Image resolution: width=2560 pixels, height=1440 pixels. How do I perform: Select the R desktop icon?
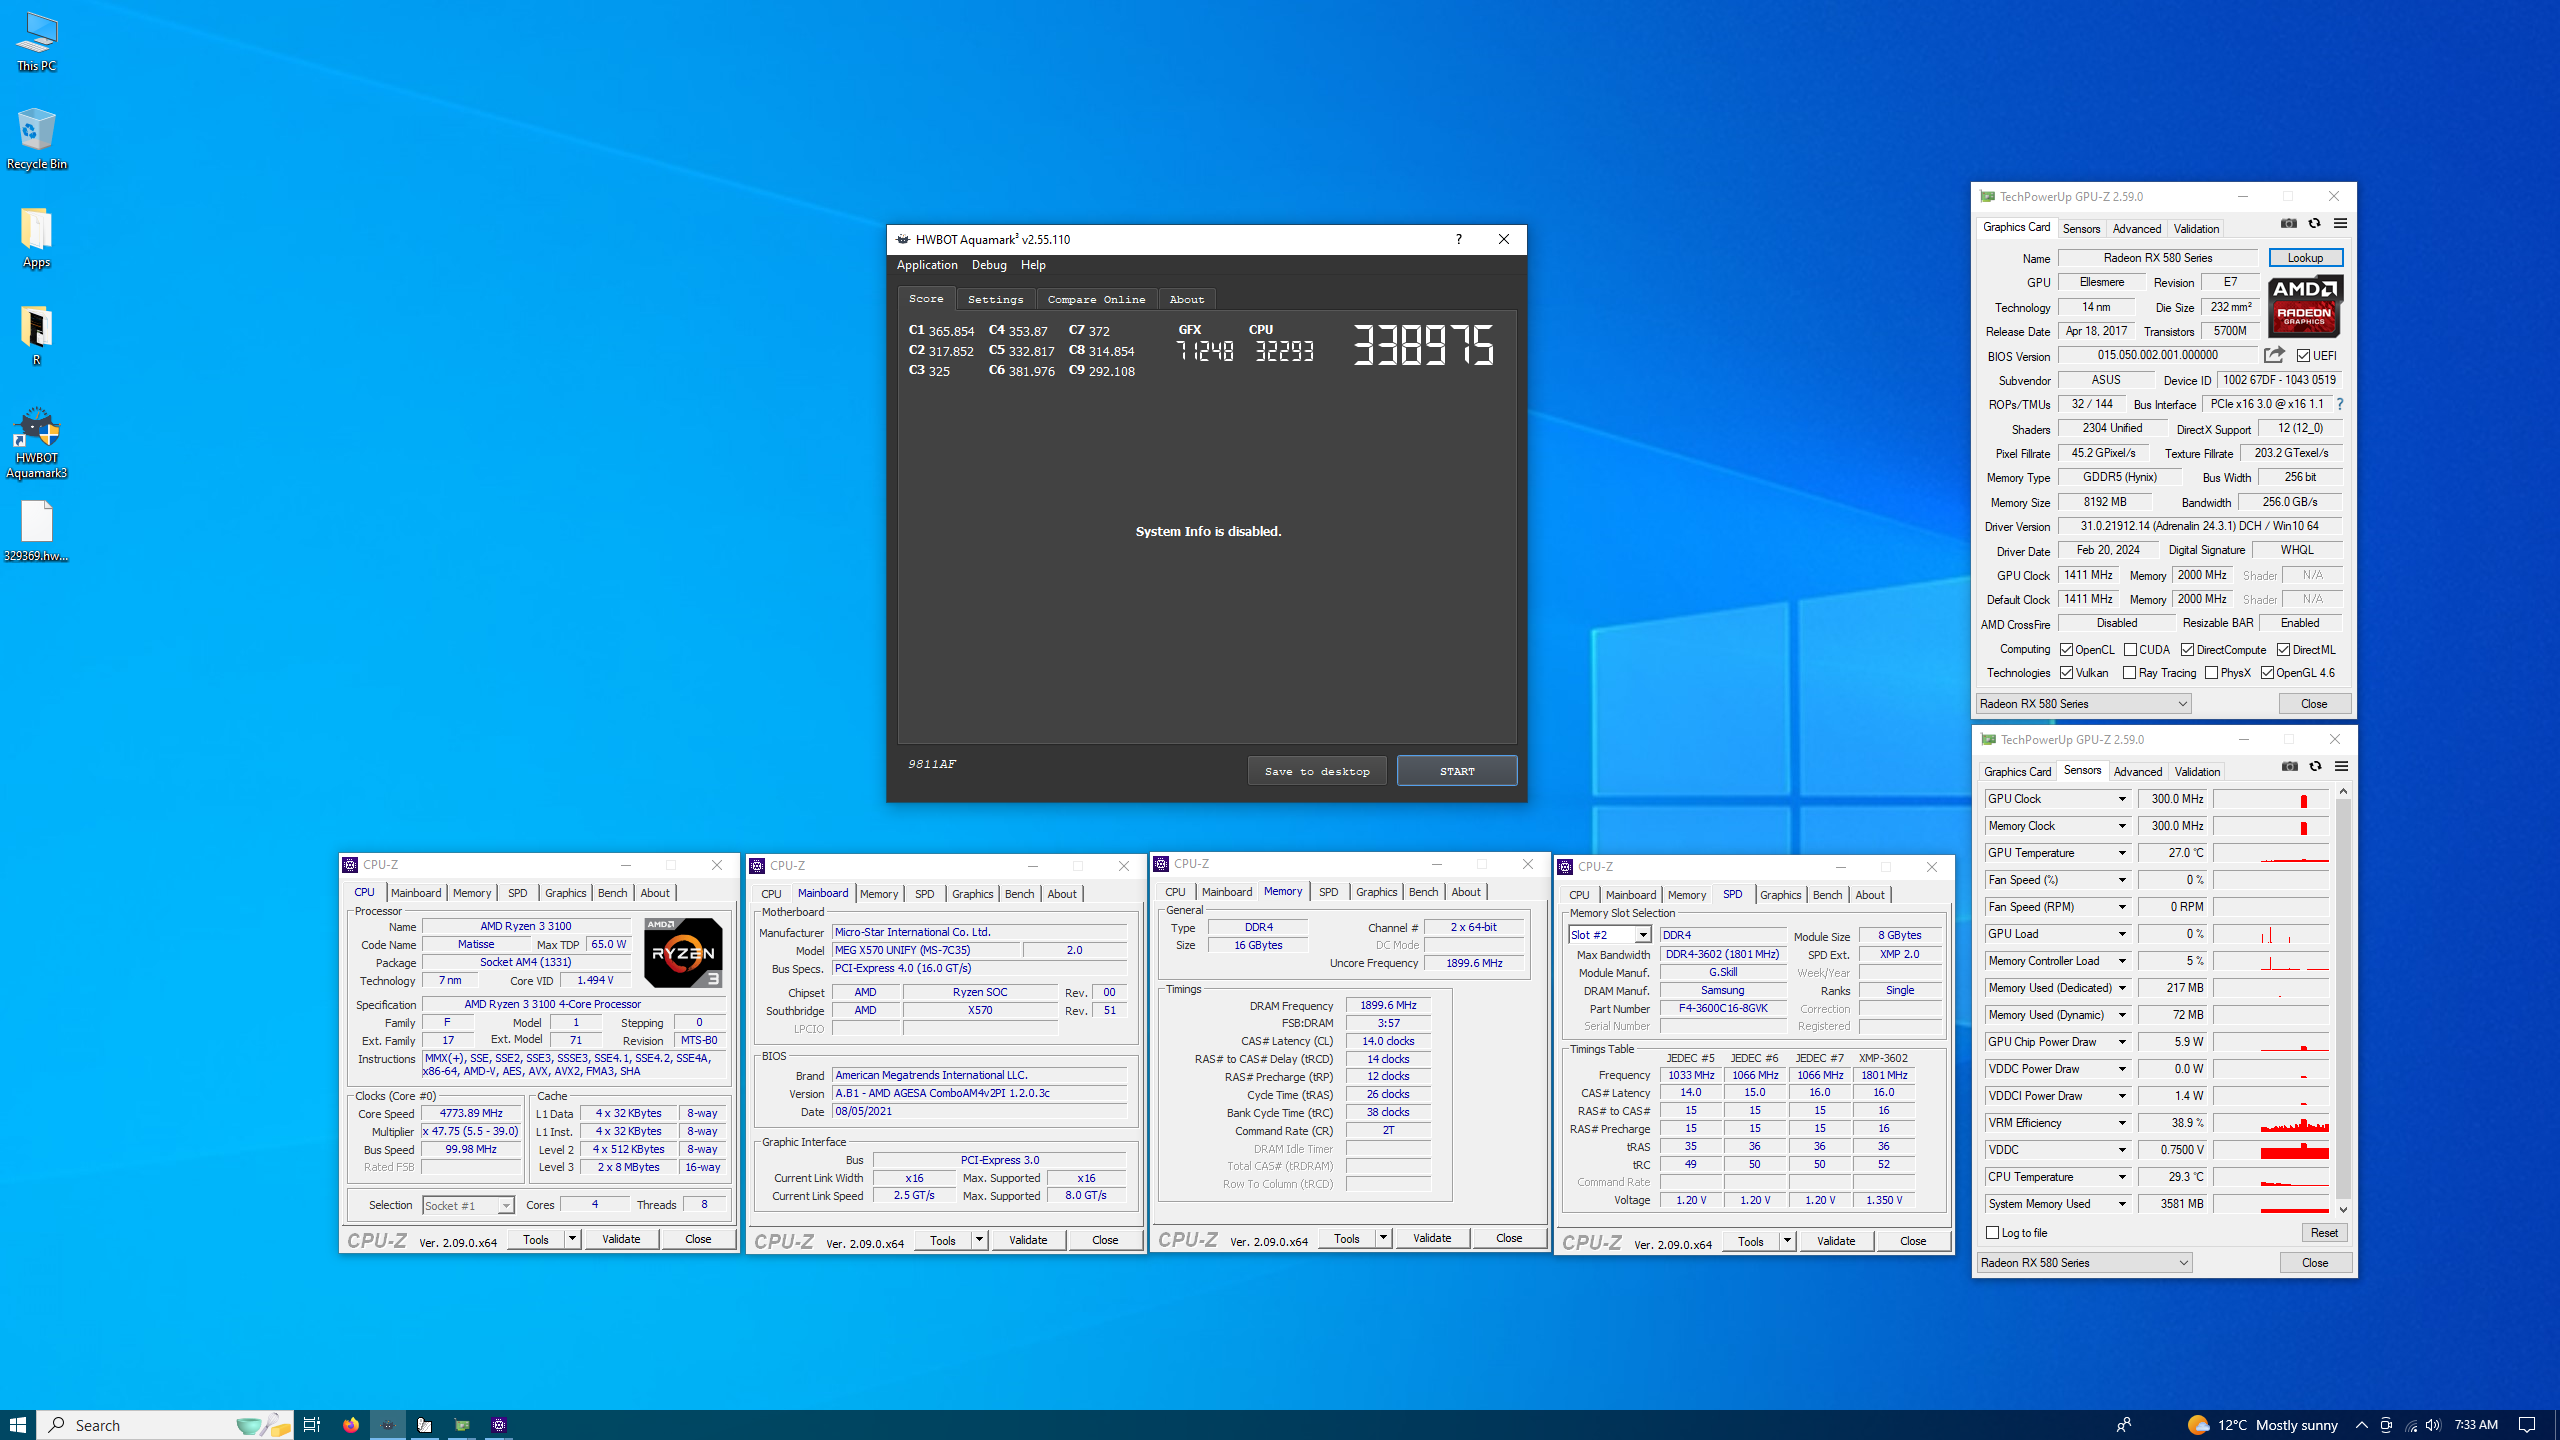pyautogui.click(x=36, y=336)
